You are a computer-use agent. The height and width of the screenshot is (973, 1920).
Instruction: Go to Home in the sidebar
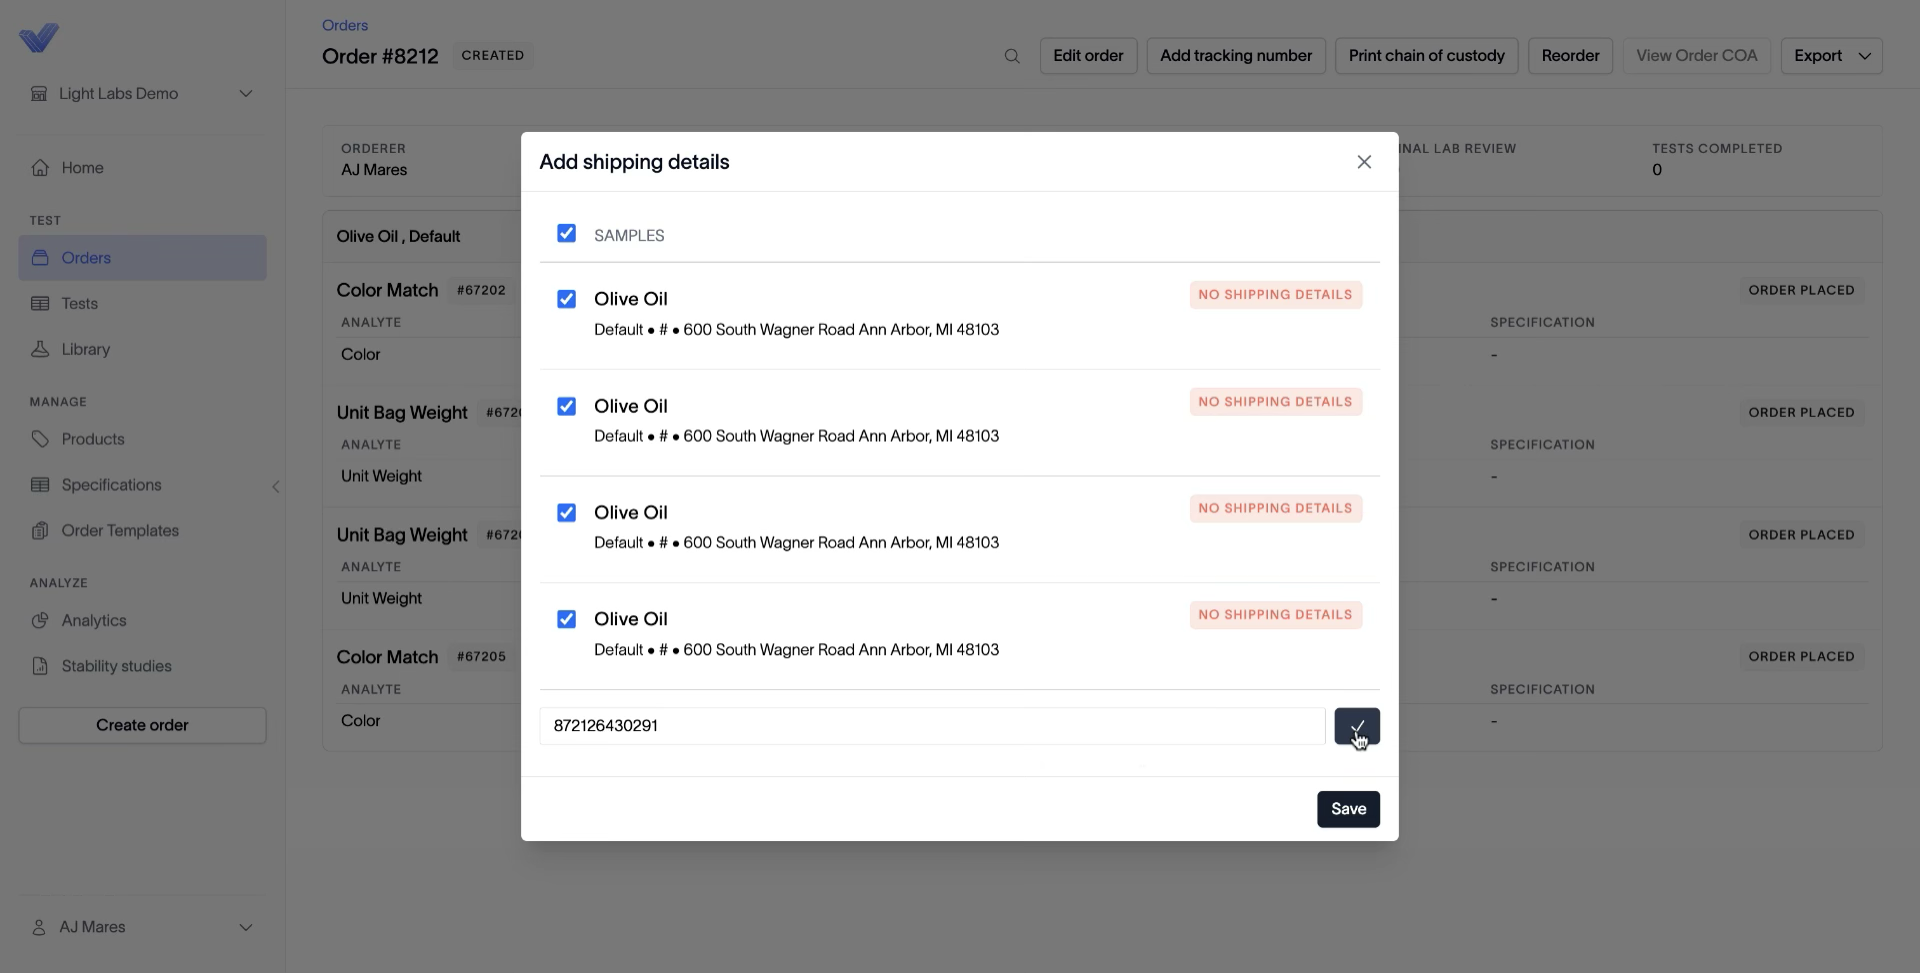(142, 168)
